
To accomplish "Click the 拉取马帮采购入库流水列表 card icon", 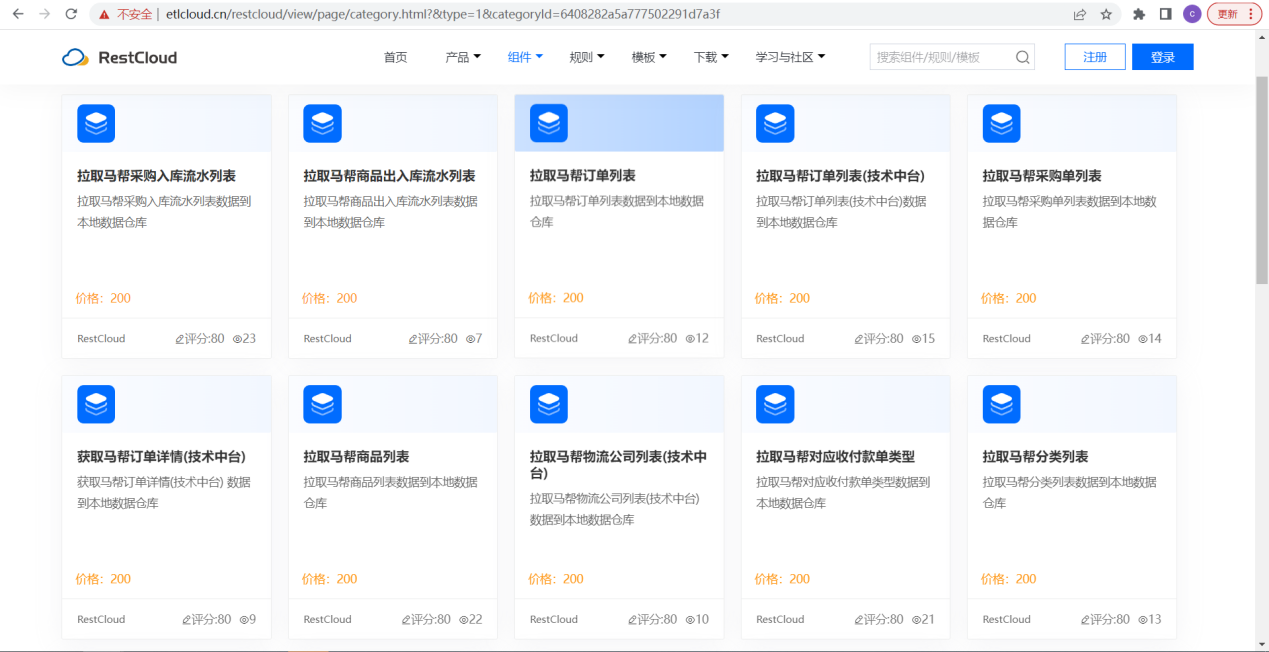I will coord(96,123).
